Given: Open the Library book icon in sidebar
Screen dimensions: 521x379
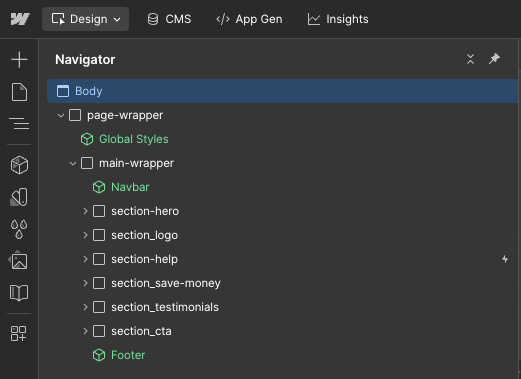Looking at the screenshot, I should pyautogui.click(x=19, y=293).
